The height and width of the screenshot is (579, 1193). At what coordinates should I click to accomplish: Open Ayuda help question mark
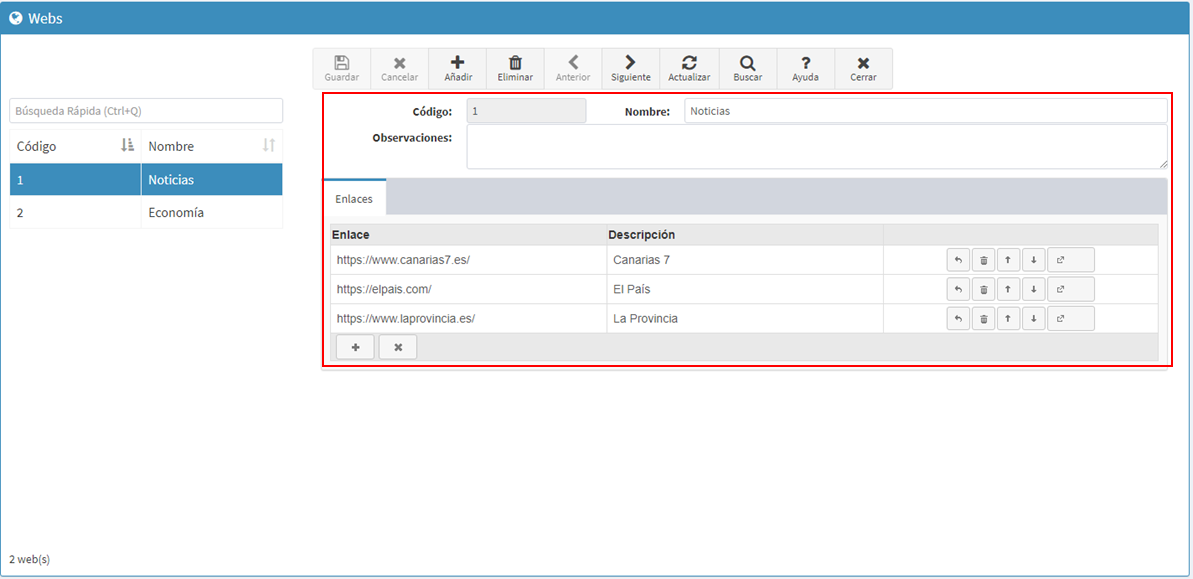tap(806, 68)
